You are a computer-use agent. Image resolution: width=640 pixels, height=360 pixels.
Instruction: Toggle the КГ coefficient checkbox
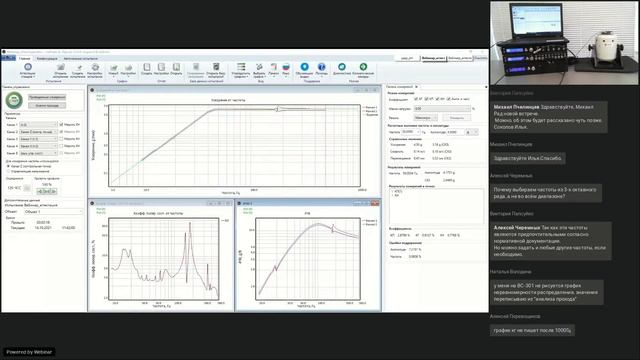(416, 99)
